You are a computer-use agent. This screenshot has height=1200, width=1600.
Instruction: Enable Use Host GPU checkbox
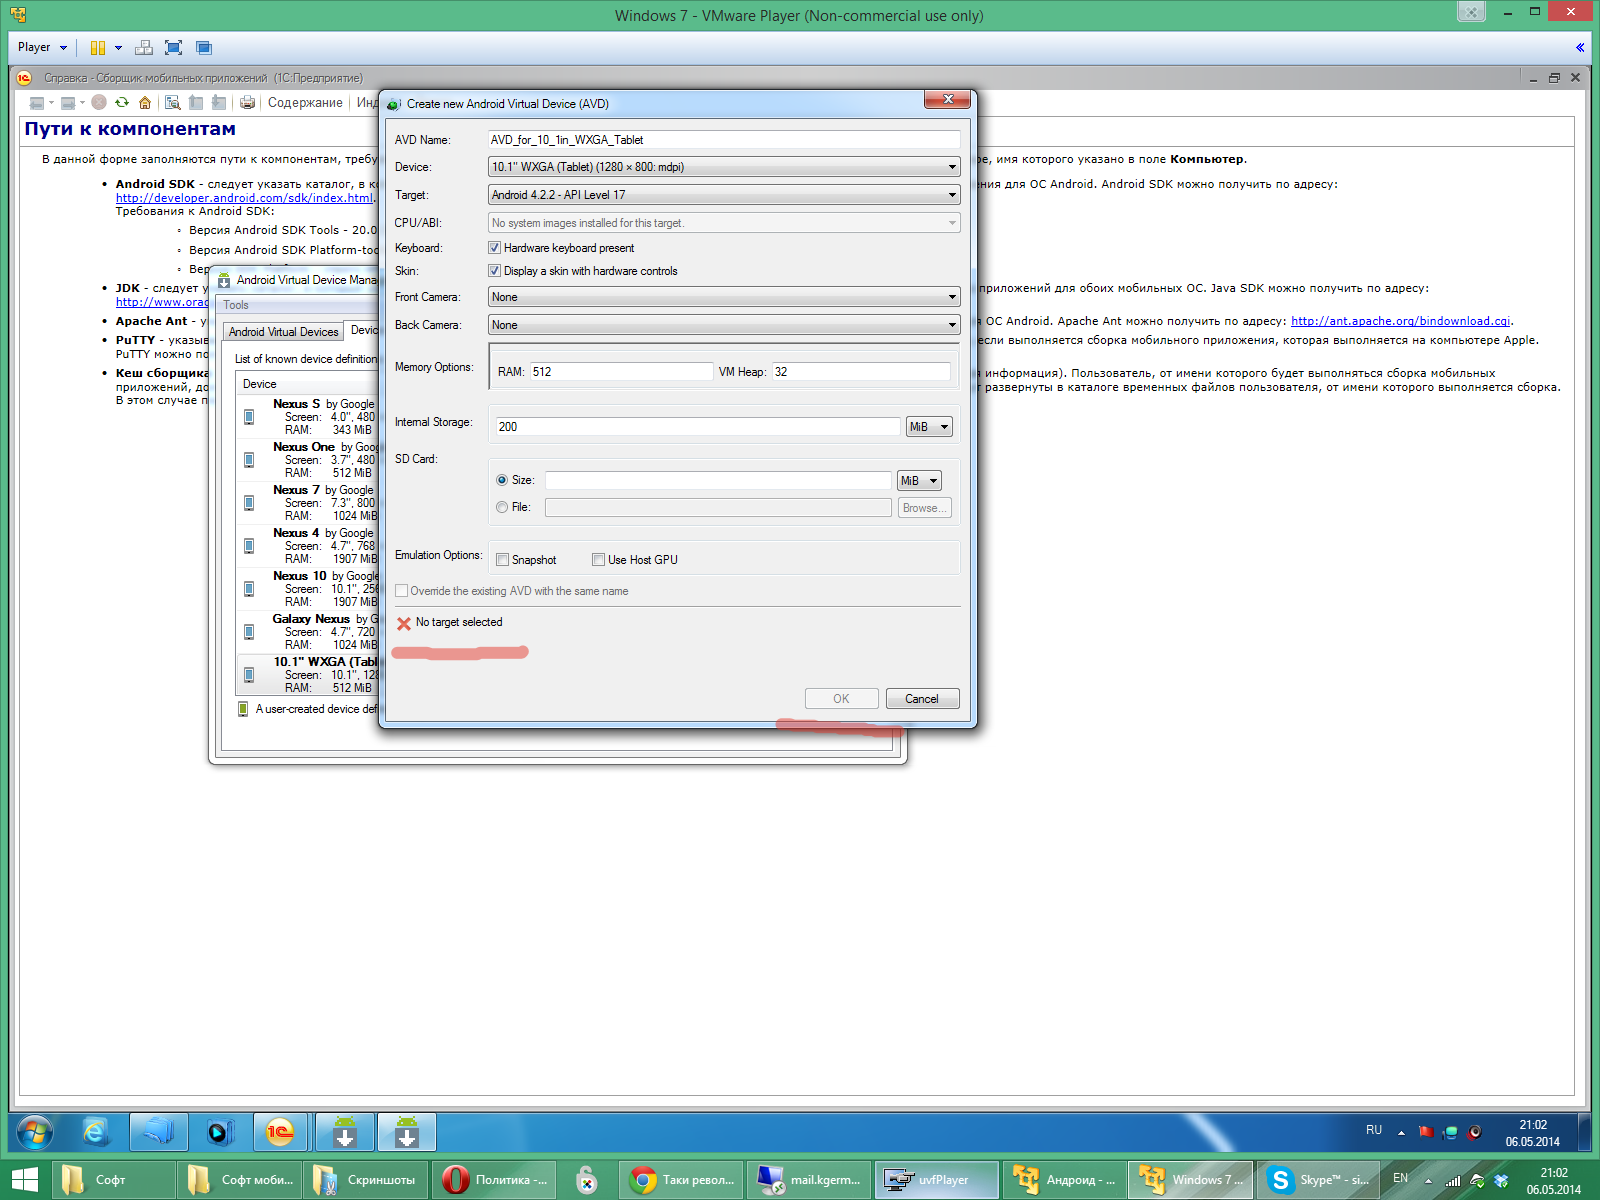coord(598,560)
